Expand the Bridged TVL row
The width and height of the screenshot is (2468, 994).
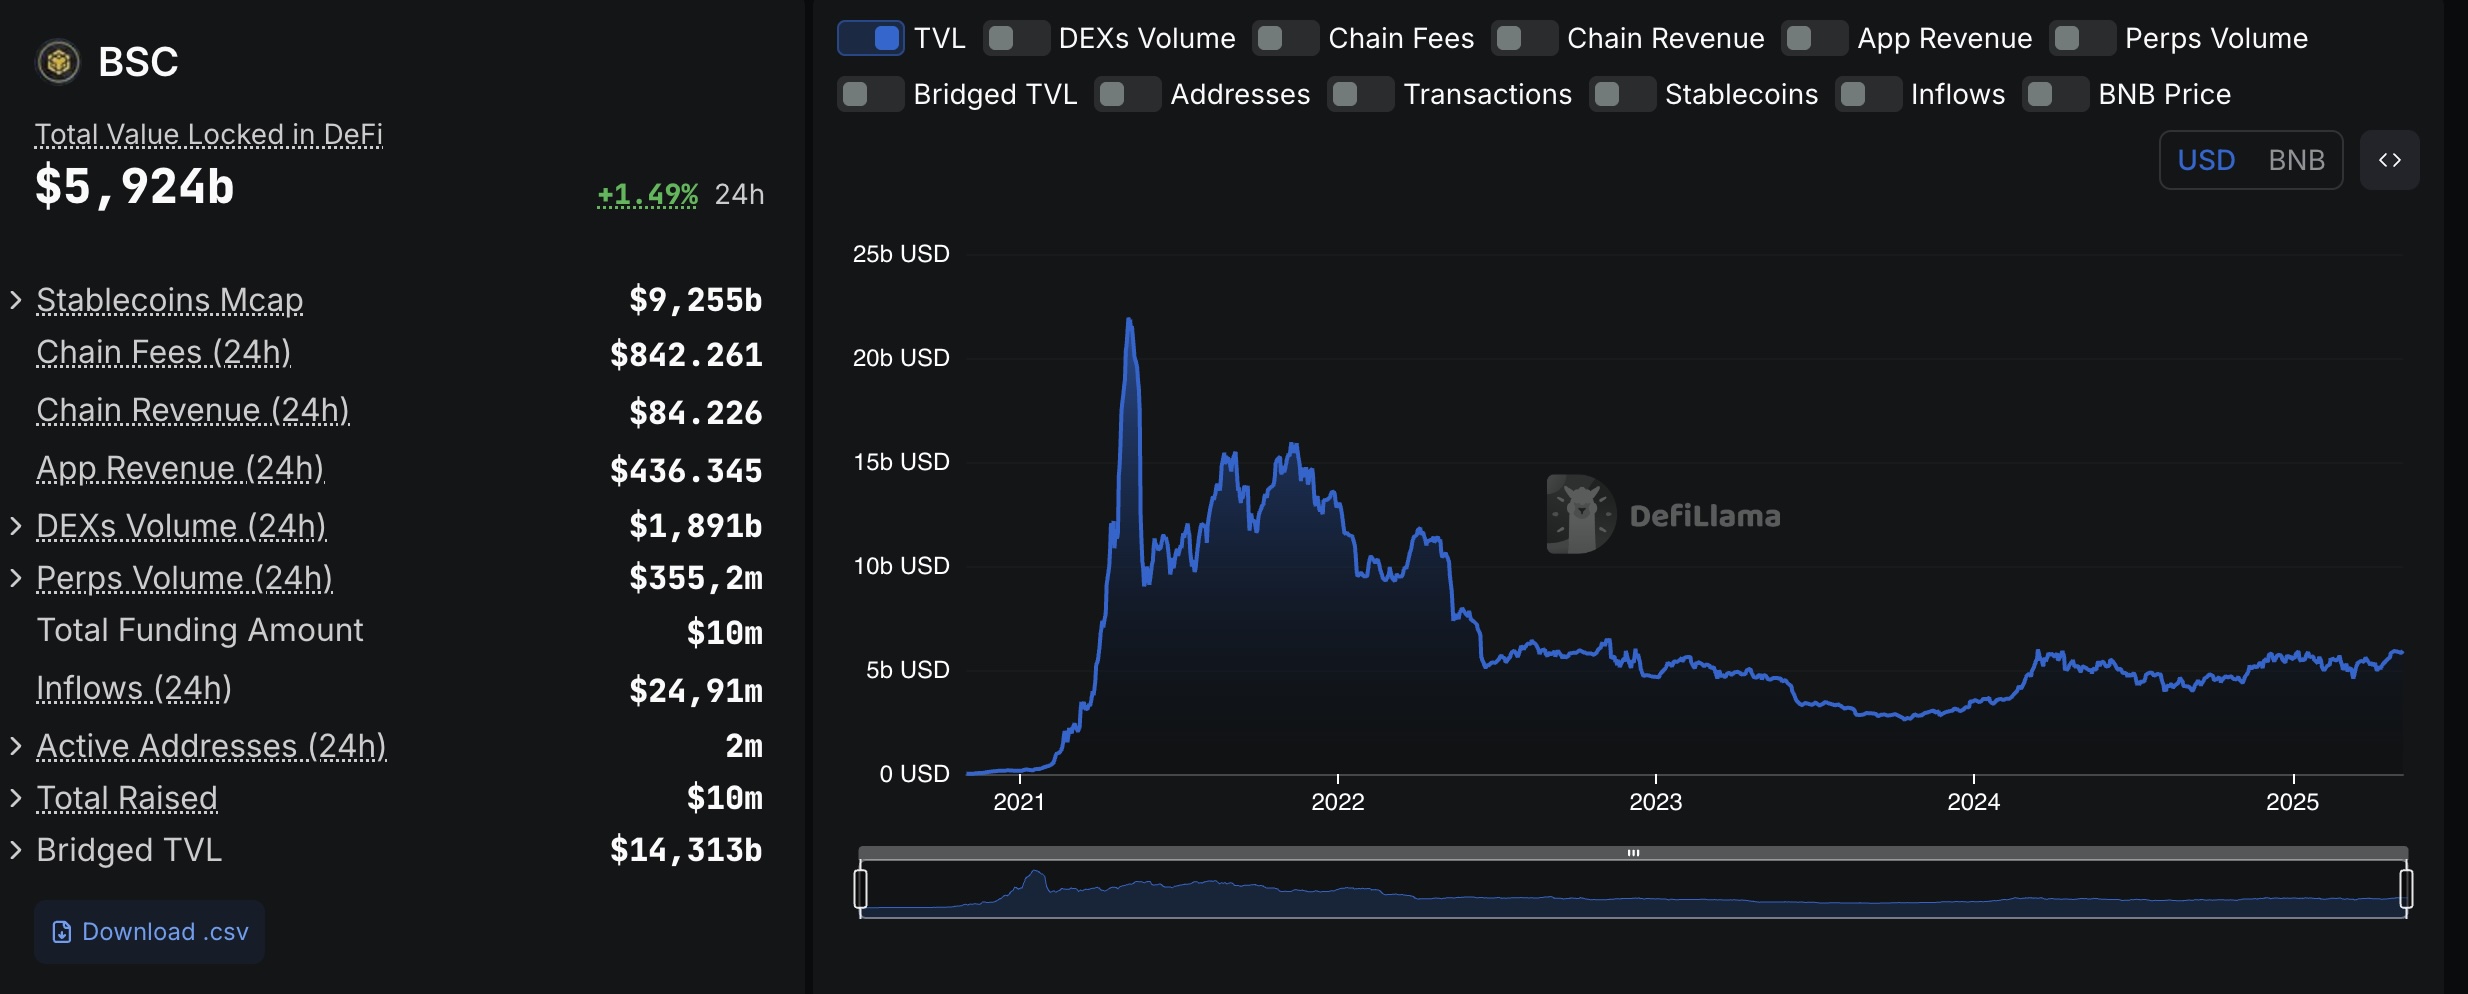click(16, 850)
